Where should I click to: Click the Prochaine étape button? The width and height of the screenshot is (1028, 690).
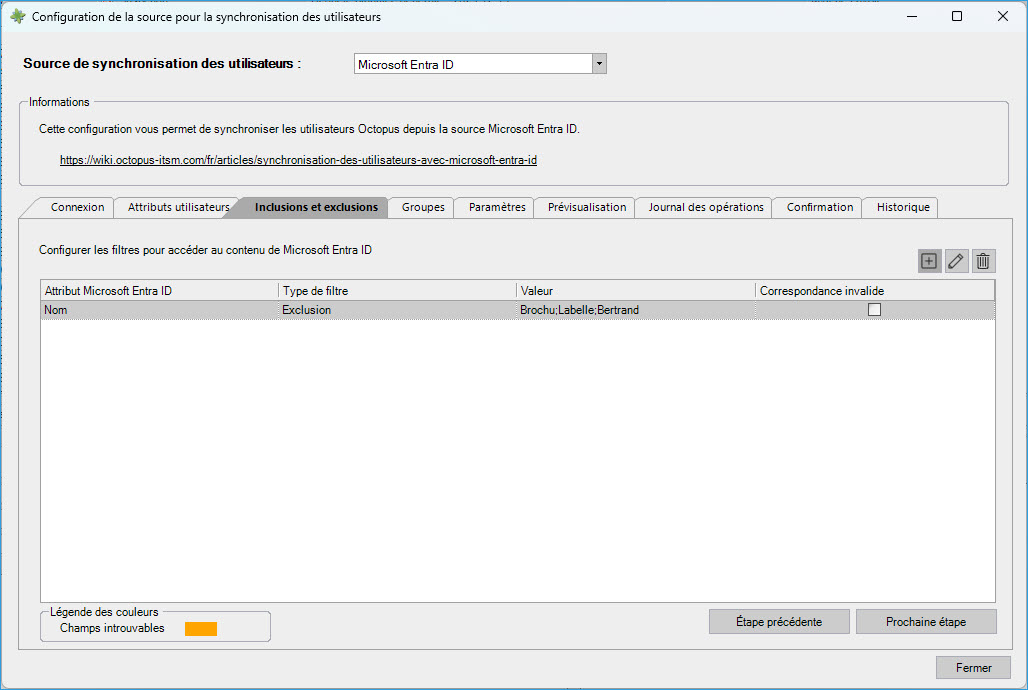pyautogui.click(x=925, y=621)
